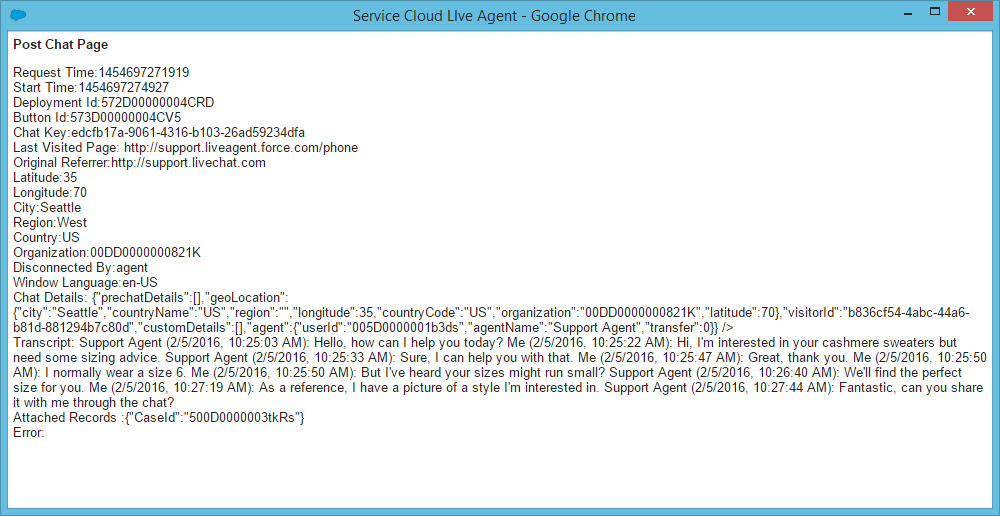Click the 'Error:' line
The height and width of the screenshot is (516, 1000).
[x=29, y=433]
